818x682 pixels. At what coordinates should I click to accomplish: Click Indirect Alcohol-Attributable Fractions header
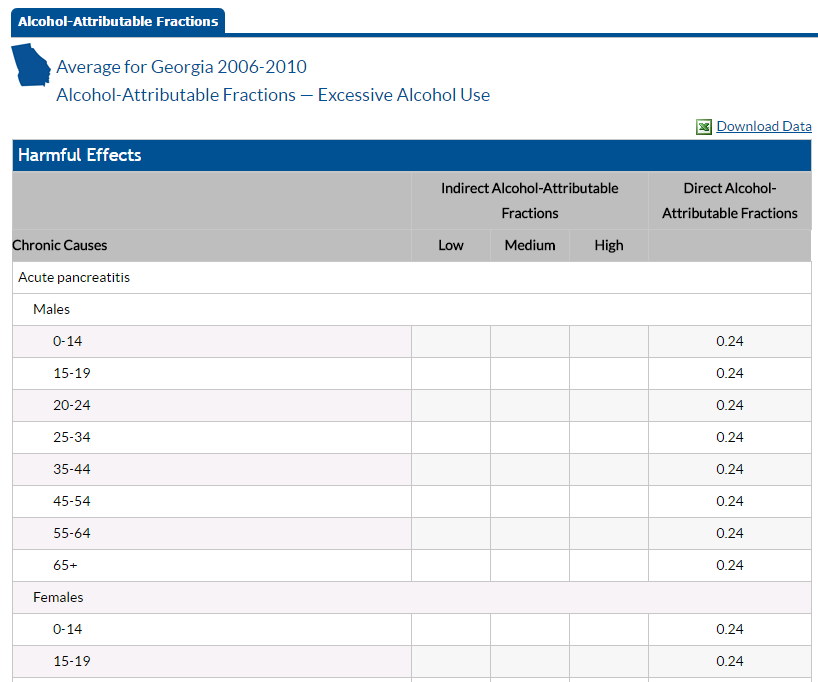(x=530, y=201)
